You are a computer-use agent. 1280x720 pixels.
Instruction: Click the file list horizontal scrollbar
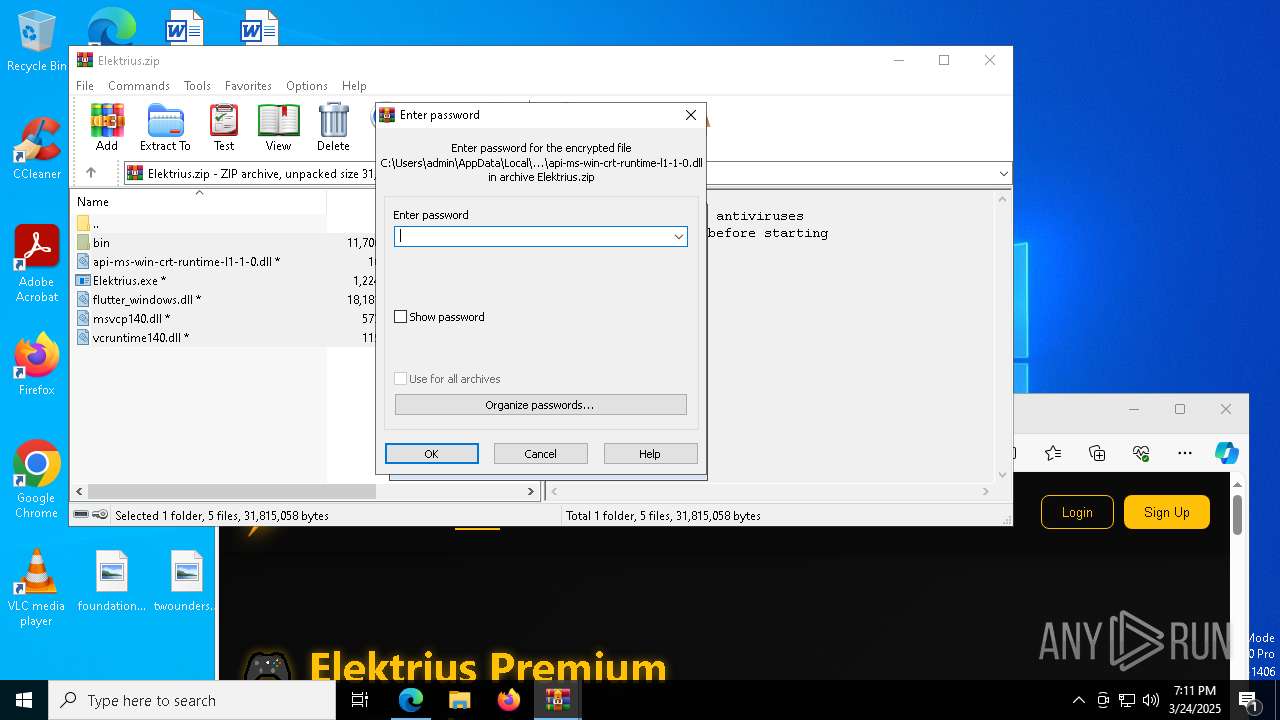pyautogui.click(x=231, y=491)
